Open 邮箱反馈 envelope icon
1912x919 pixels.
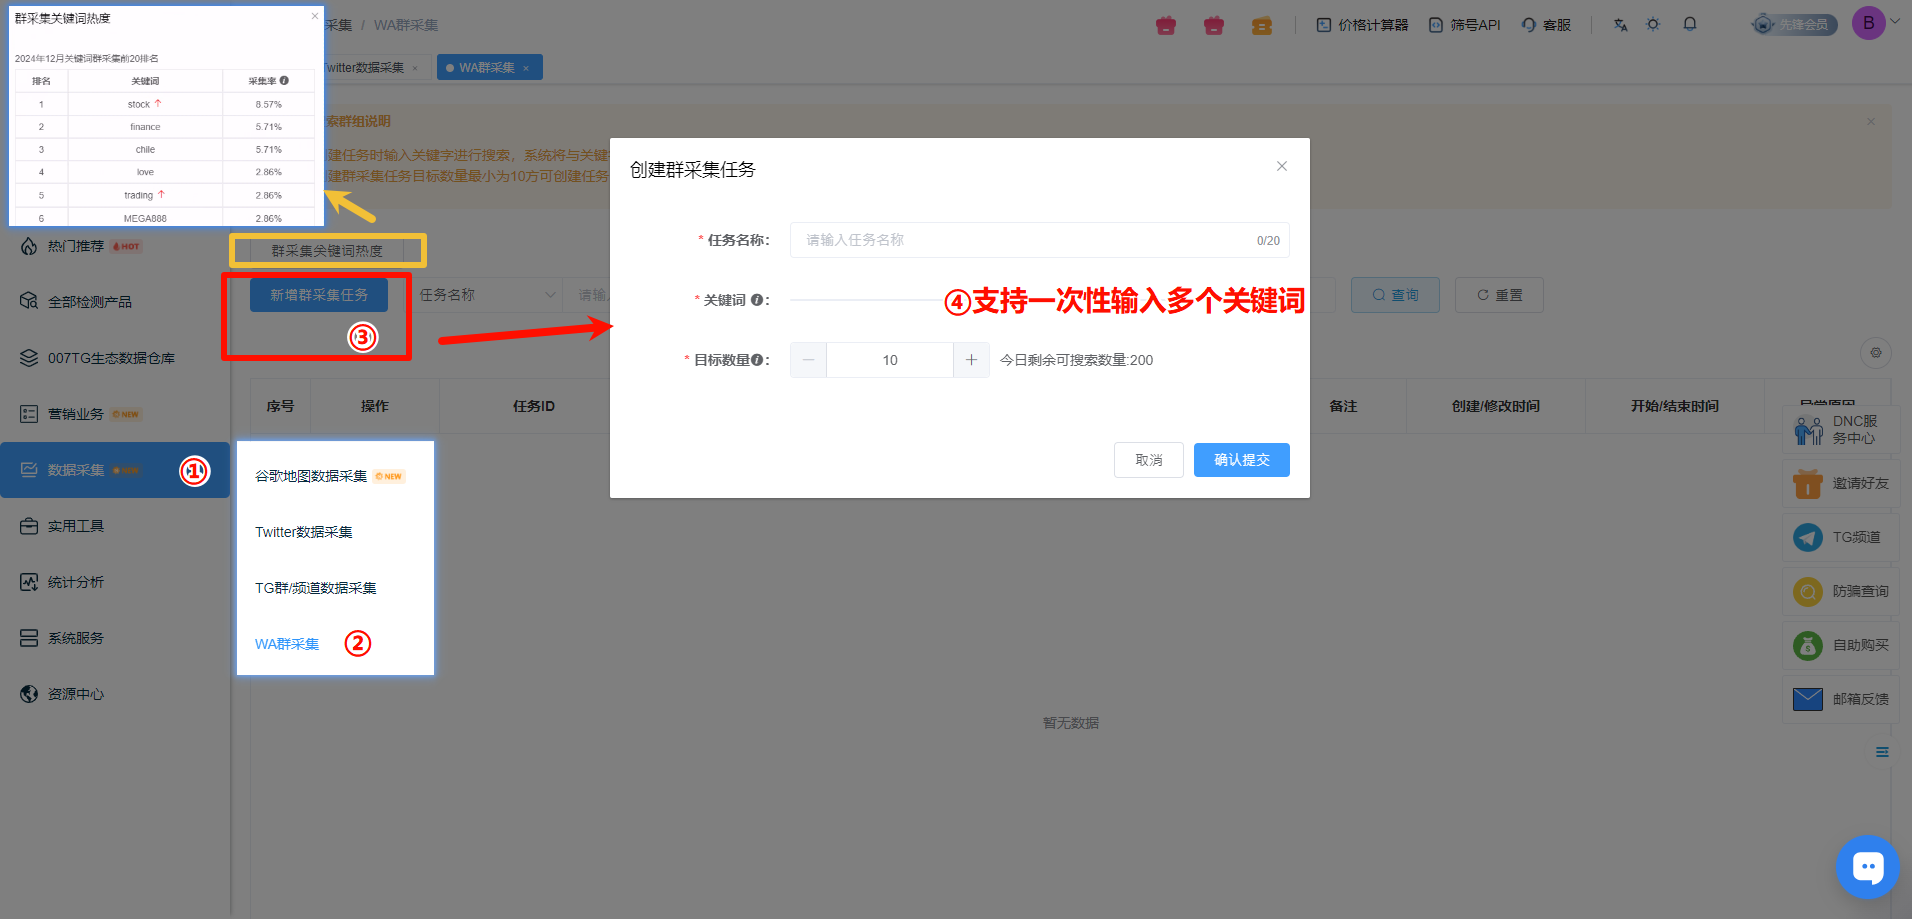click(x=1807, y=699)
